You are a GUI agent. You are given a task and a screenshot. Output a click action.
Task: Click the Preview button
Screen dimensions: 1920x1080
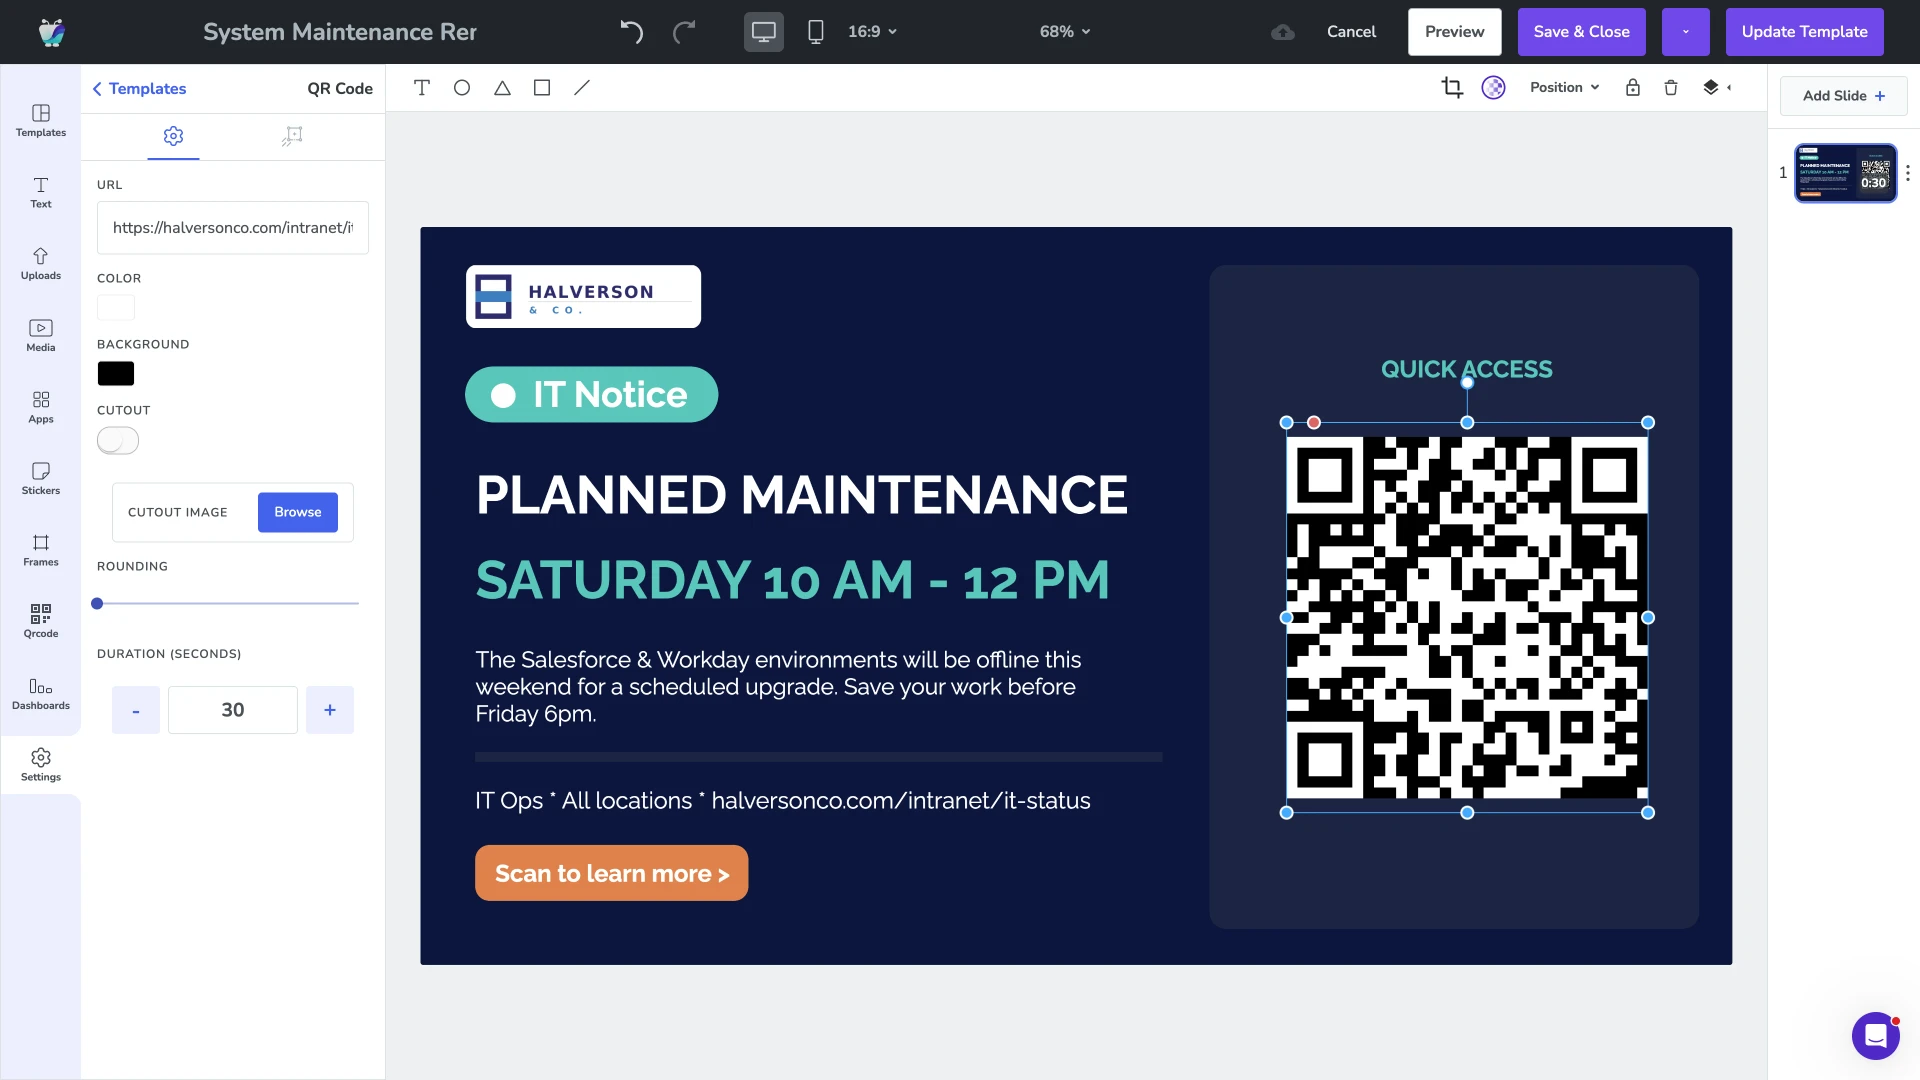1455,32
